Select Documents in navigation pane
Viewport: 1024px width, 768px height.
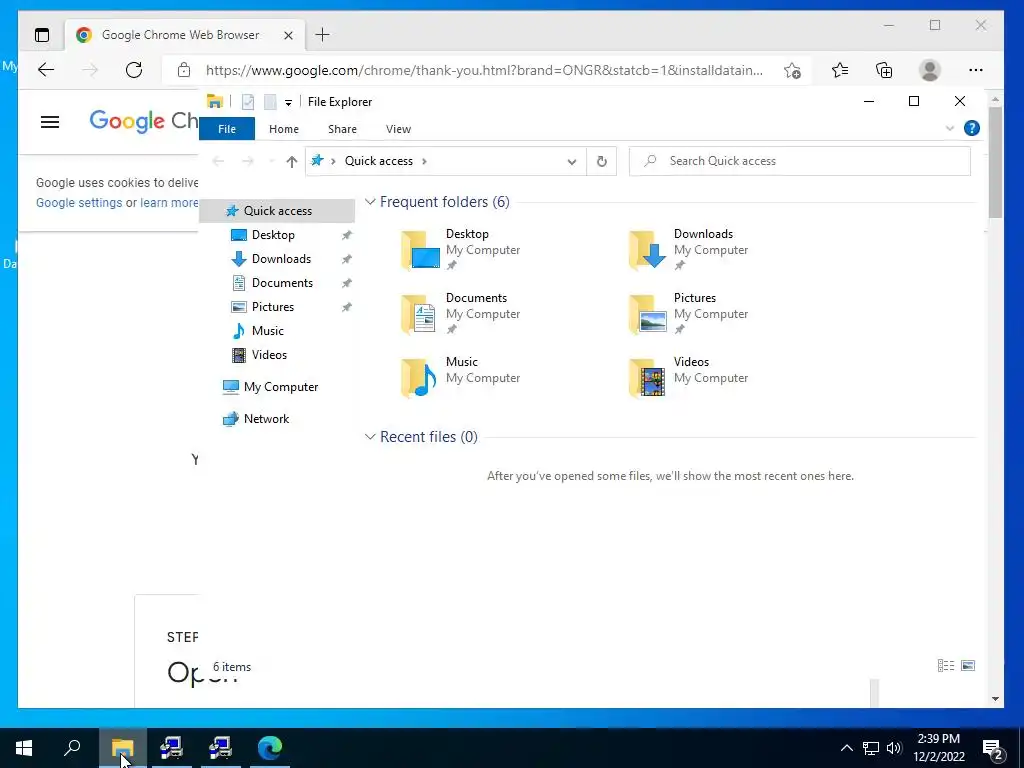point(282,283)
